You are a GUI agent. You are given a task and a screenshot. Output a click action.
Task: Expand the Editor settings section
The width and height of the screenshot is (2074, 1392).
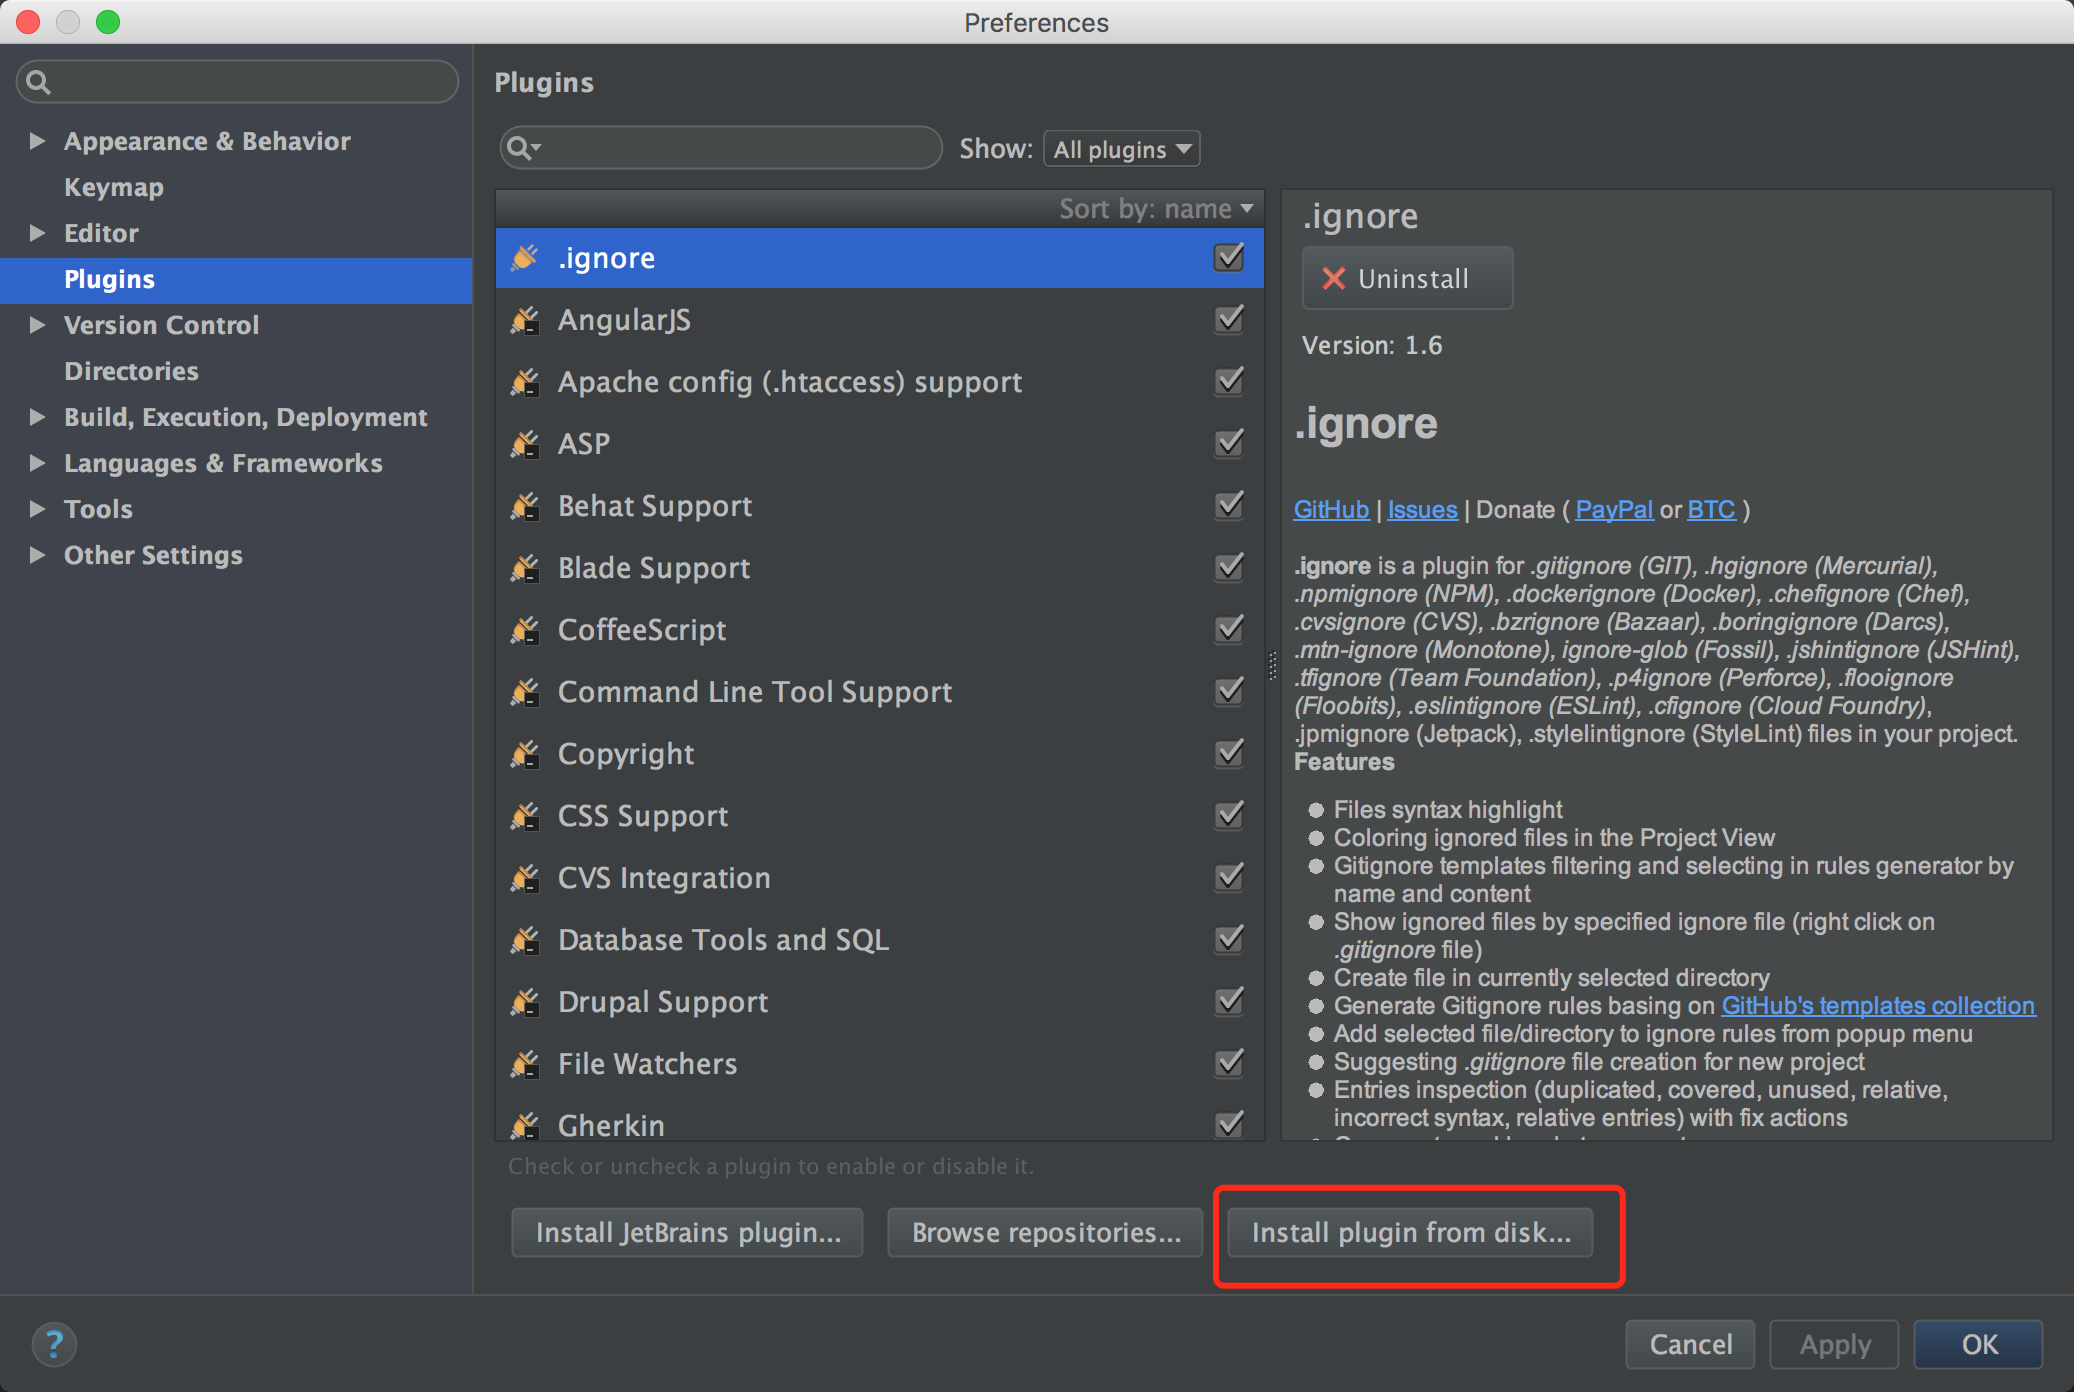click(37, 233)
